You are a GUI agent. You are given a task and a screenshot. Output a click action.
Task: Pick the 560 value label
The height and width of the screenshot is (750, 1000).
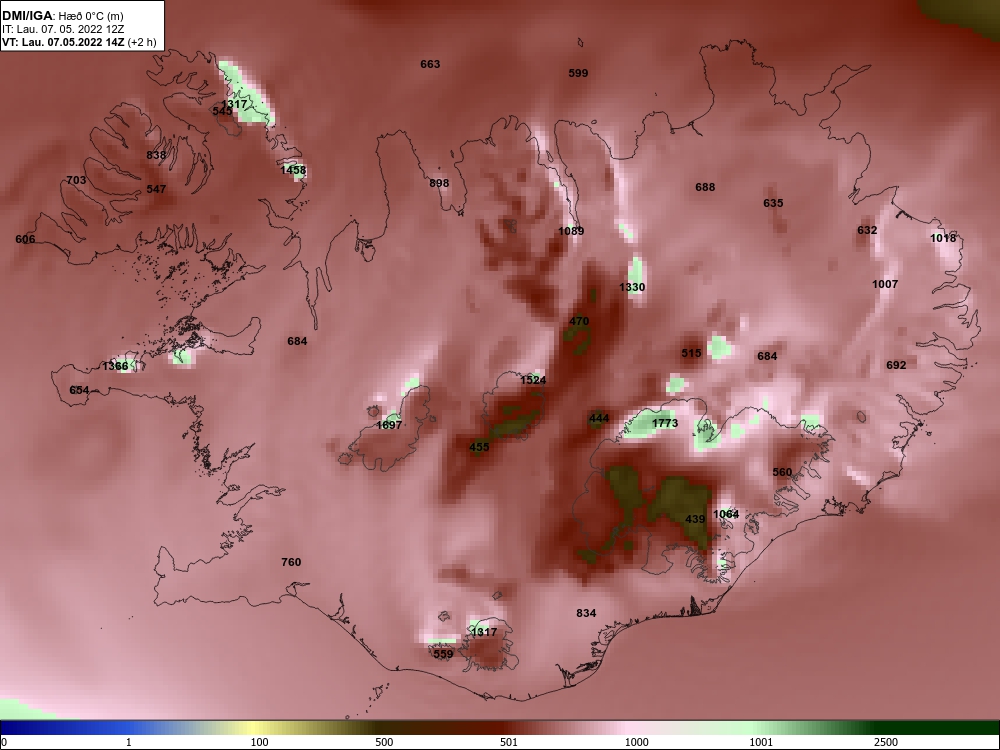pos(782,472)
